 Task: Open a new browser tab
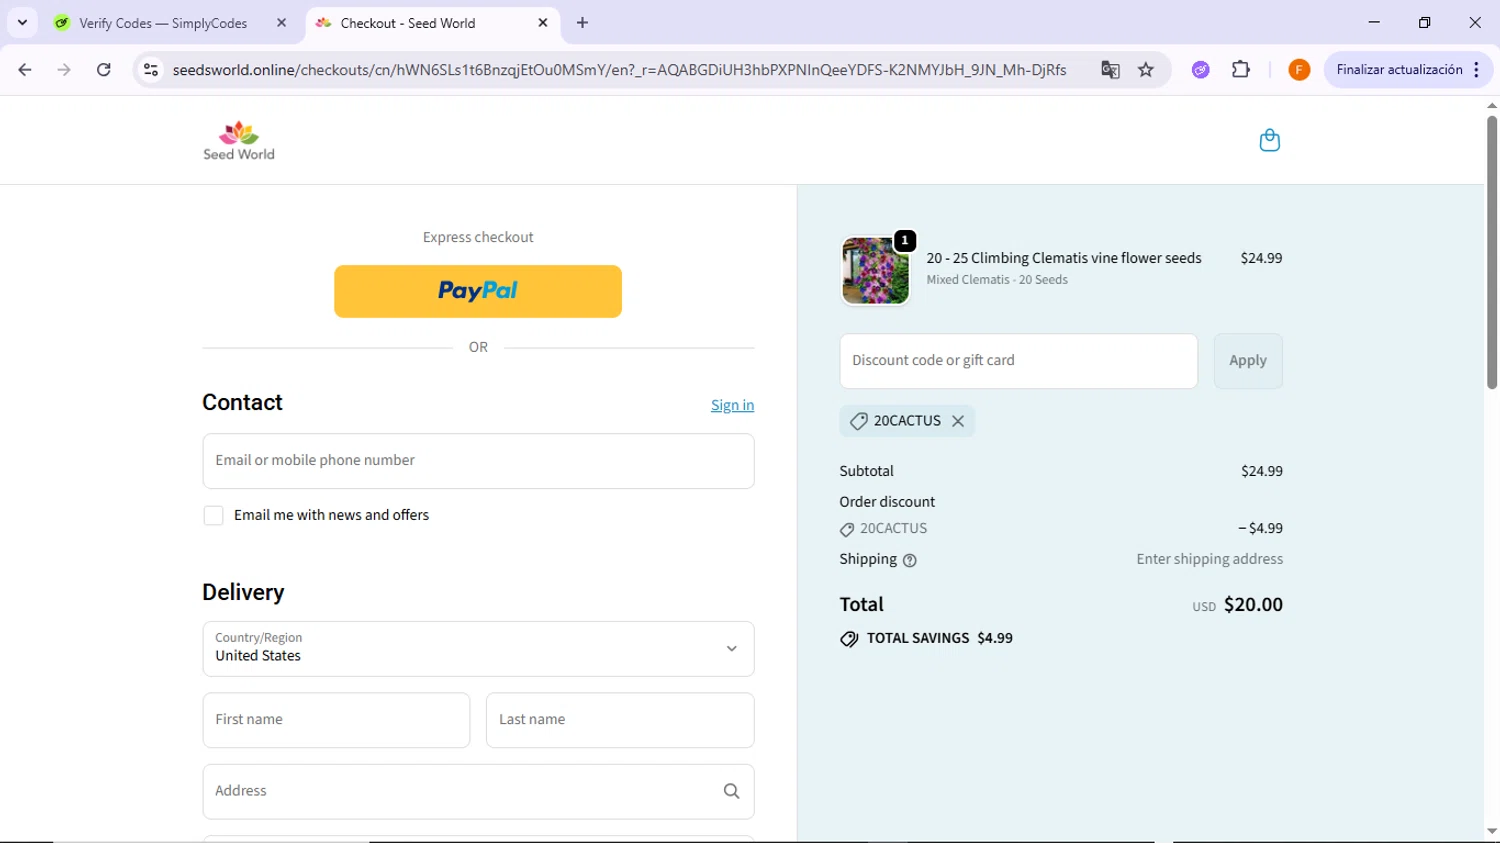[x=582, y=23]
